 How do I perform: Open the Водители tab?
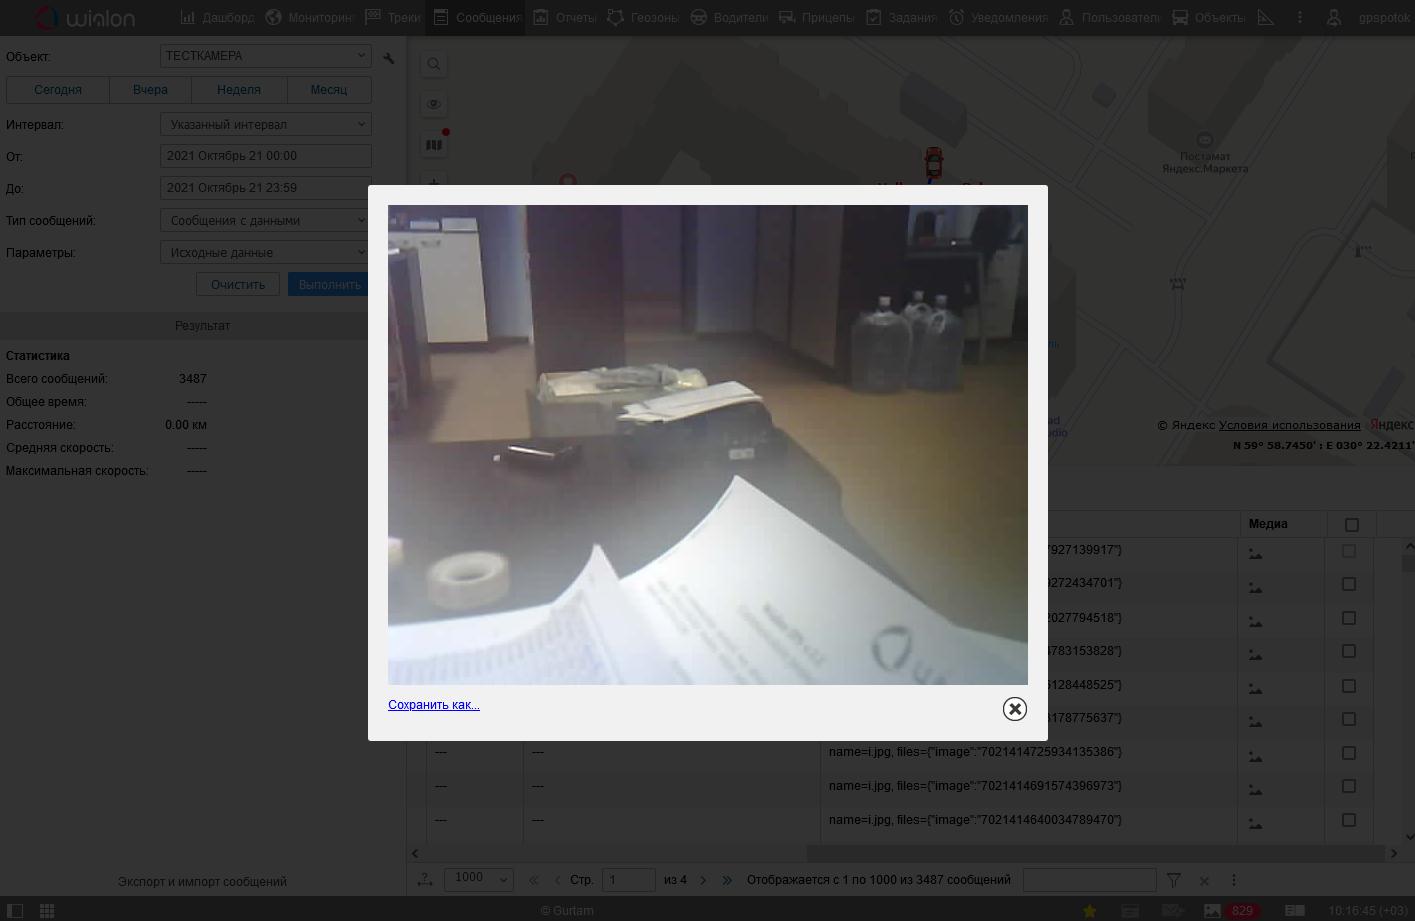pyautogui.click(x=730, y=17)
